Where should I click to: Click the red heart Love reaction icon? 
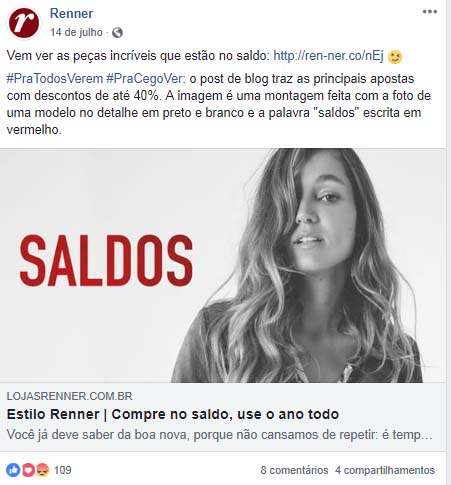(28, 470)
